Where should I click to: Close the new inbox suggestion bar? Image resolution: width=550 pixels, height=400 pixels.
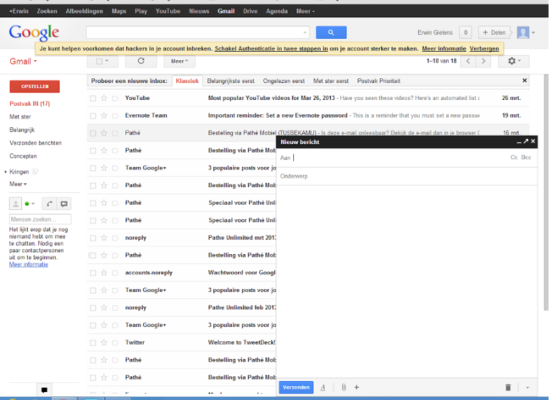tap(524, 80)
